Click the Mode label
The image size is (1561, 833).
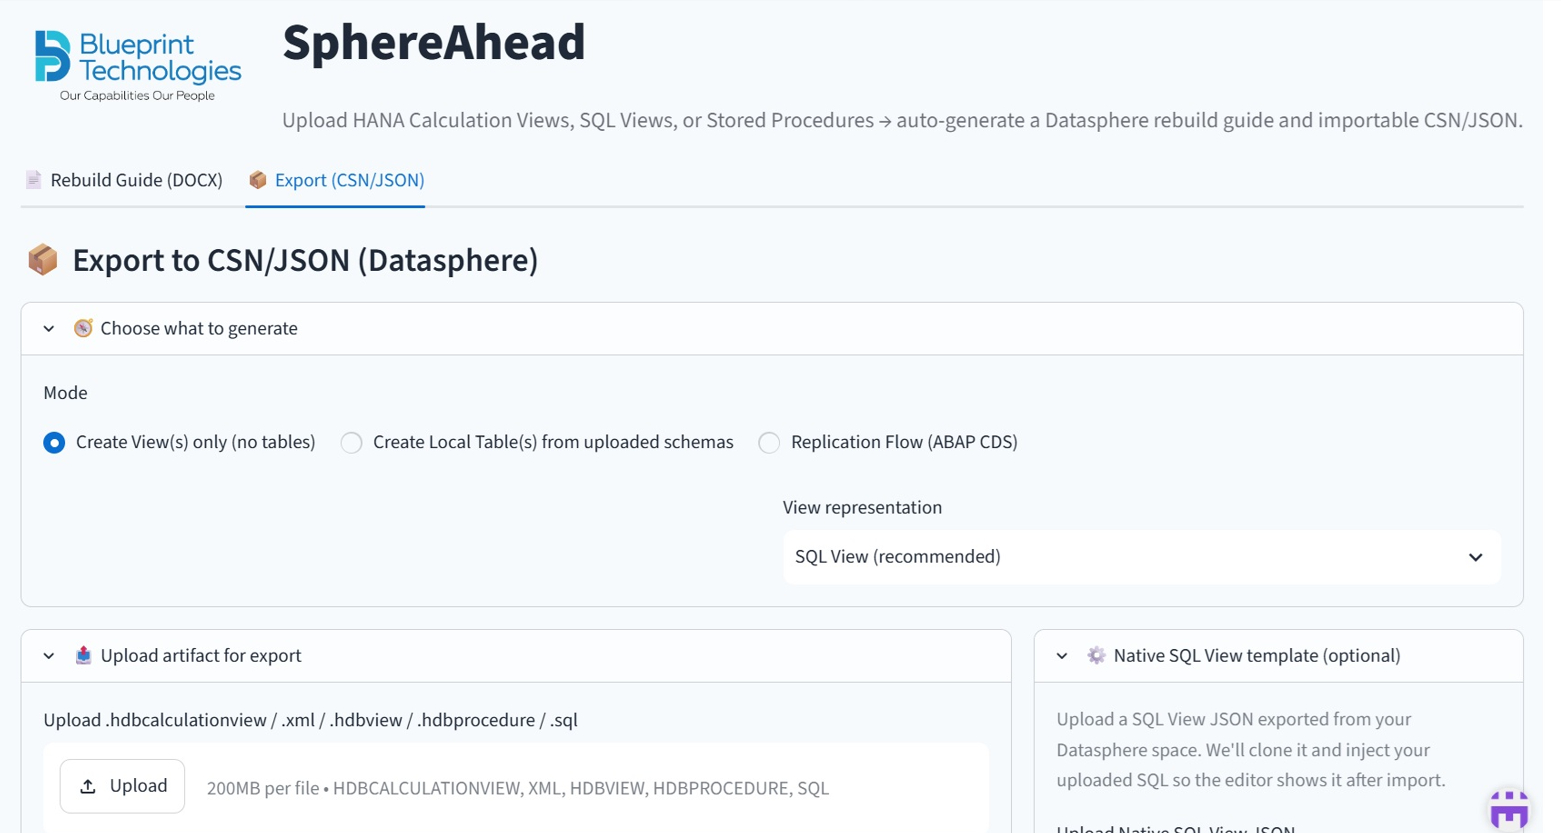(x=65, y=393)
